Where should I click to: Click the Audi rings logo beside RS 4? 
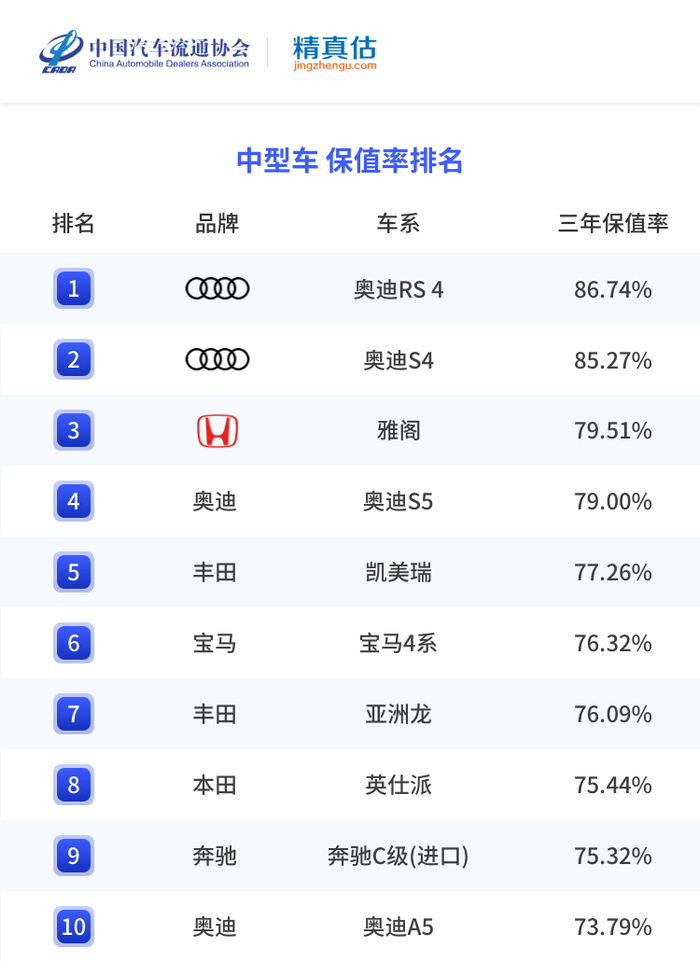coord(217,289)
